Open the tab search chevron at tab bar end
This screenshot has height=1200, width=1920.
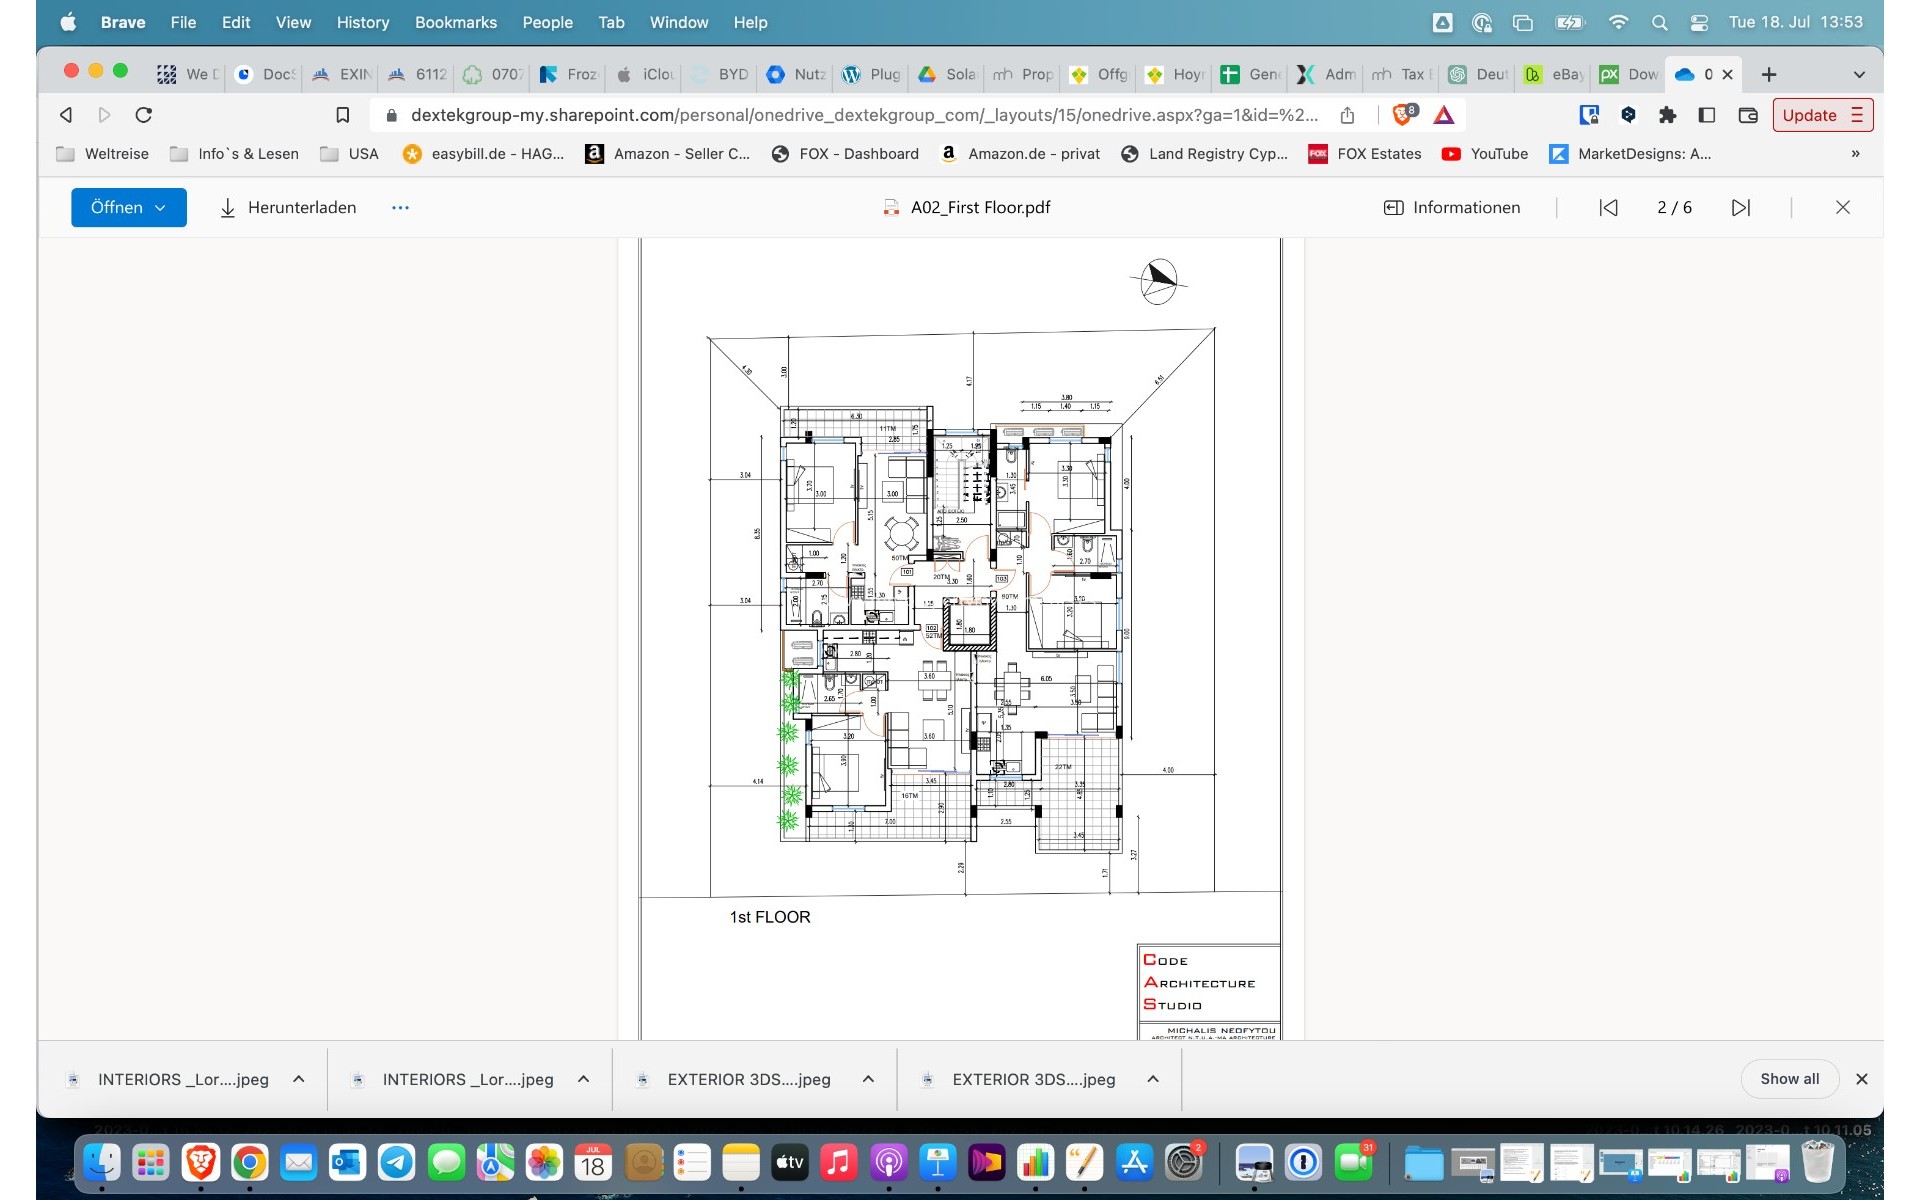1858,74
